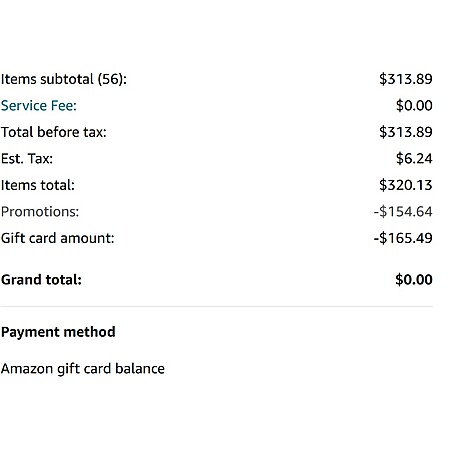Select the Grand total label

coord(41,280)
